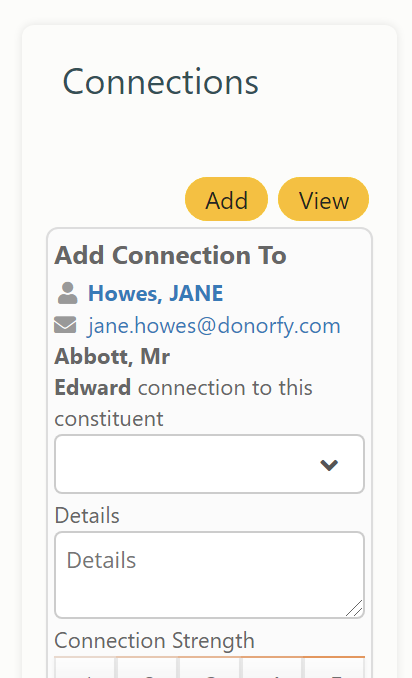Image resolution: width=412 pixels, height=678 pixels.
Task: Select connection strength level 1
Action: coord(85,668)
